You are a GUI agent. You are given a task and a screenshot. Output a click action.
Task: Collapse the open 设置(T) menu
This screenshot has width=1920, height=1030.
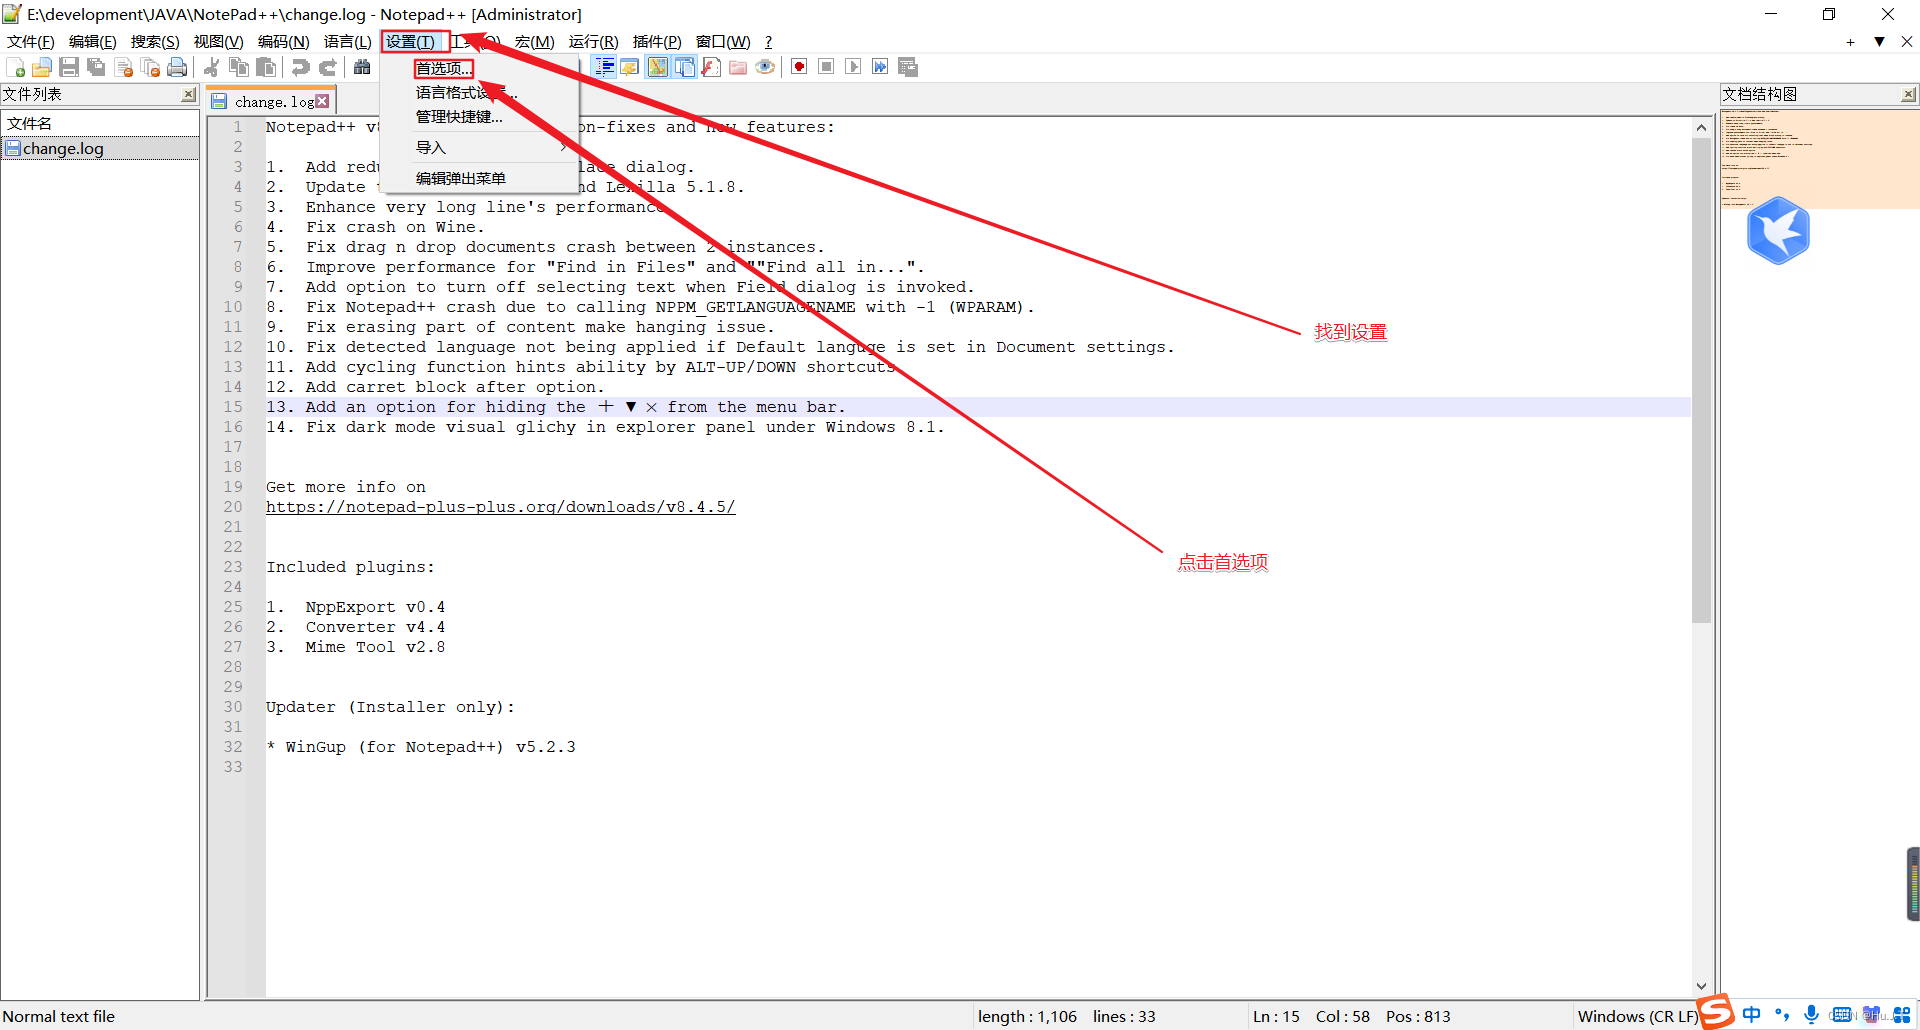tap(411, 42)
